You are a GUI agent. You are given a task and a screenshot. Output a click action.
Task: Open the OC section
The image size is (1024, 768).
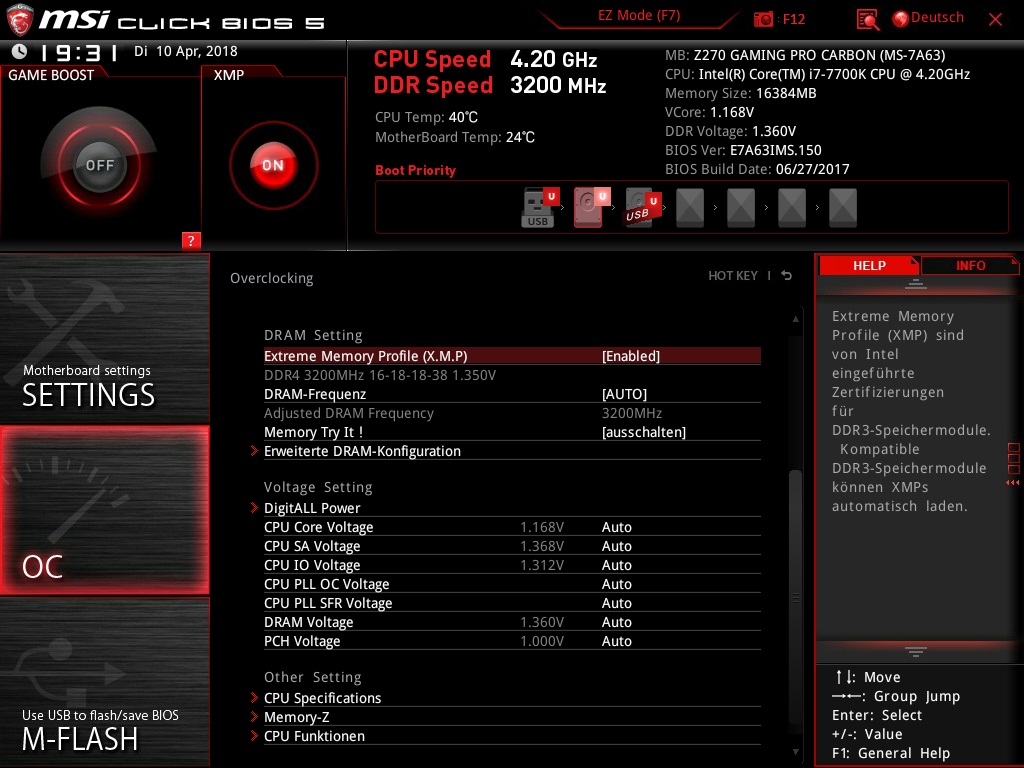[x=104, y=510]
